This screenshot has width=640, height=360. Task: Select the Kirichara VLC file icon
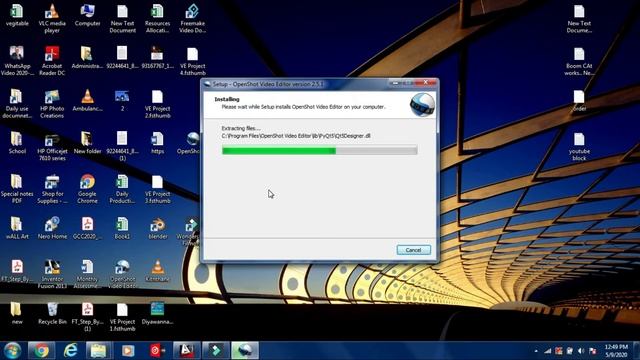(x=158, y=271)
